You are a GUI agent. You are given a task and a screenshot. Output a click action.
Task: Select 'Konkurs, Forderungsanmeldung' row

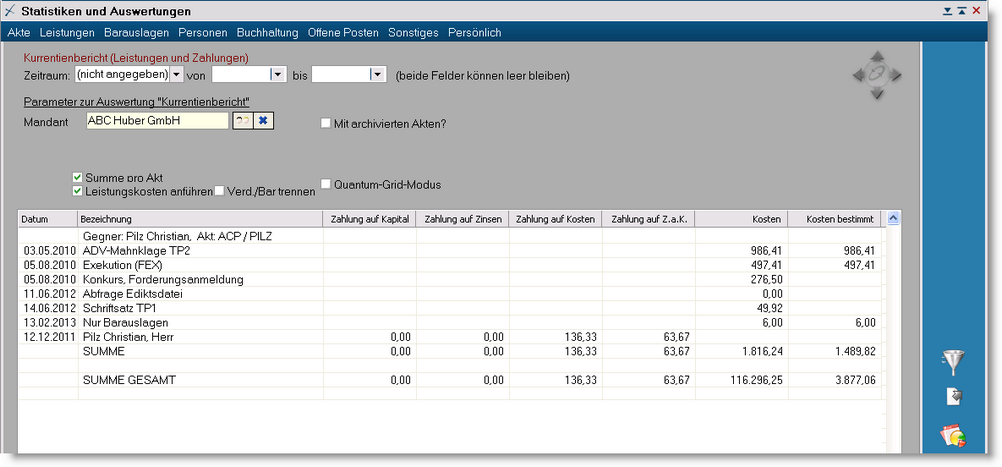click(449, 279)
